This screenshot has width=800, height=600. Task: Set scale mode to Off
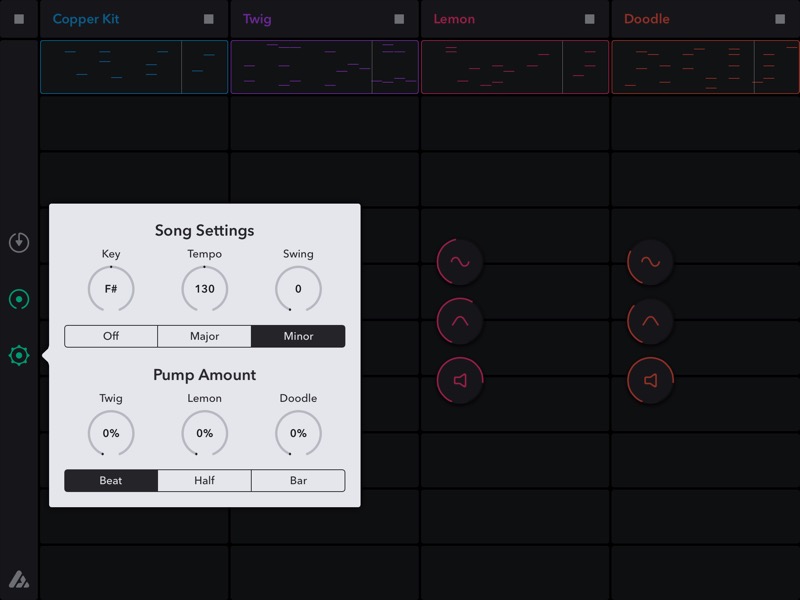click(111, 336)
